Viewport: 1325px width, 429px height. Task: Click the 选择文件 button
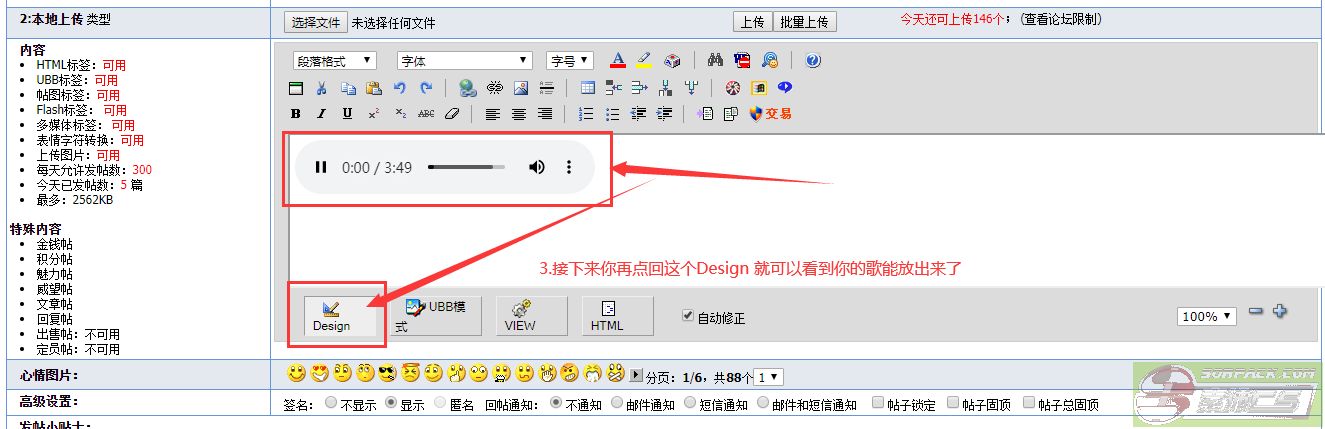(x=315, y=22)
